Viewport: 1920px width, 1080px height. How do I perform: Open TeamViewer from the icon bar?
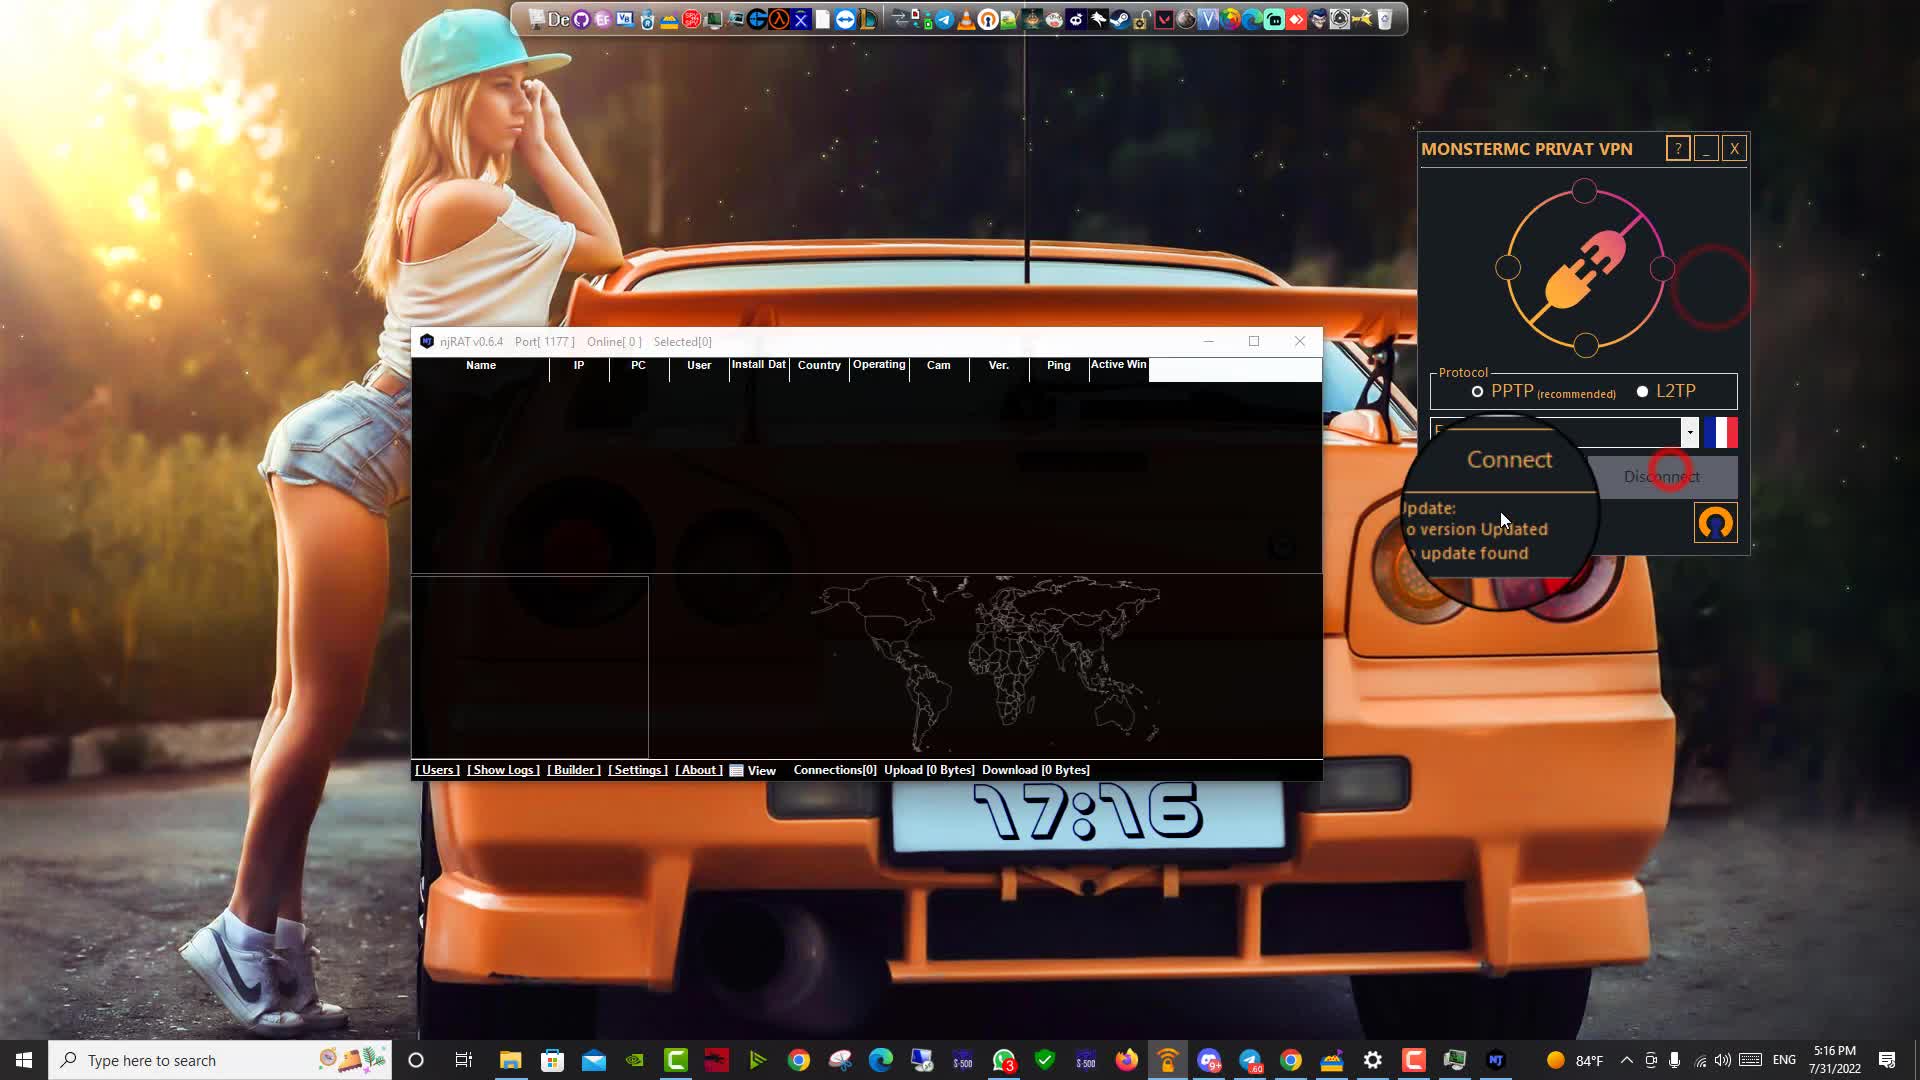[x=847, y=20]
